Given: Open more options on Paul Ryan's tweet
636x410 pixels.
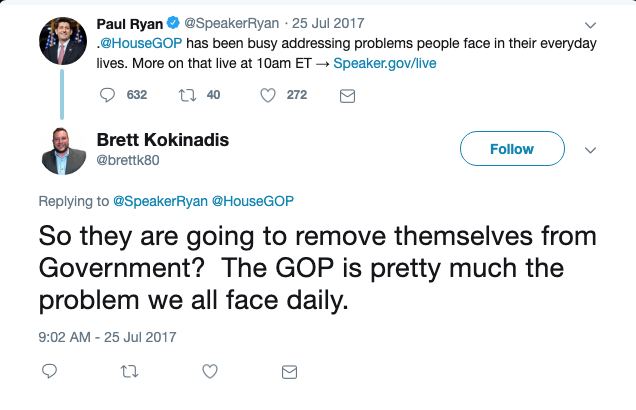Looking at the screenshot, I should (x=589, y=24).
